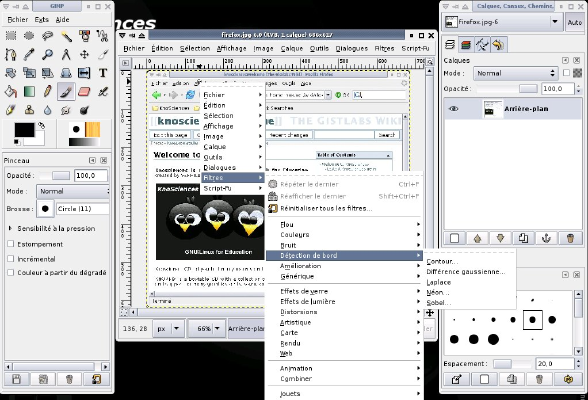This screenshot has width=588, height=400.
Task: Select the Move tool
Action: tap(84, 54)
